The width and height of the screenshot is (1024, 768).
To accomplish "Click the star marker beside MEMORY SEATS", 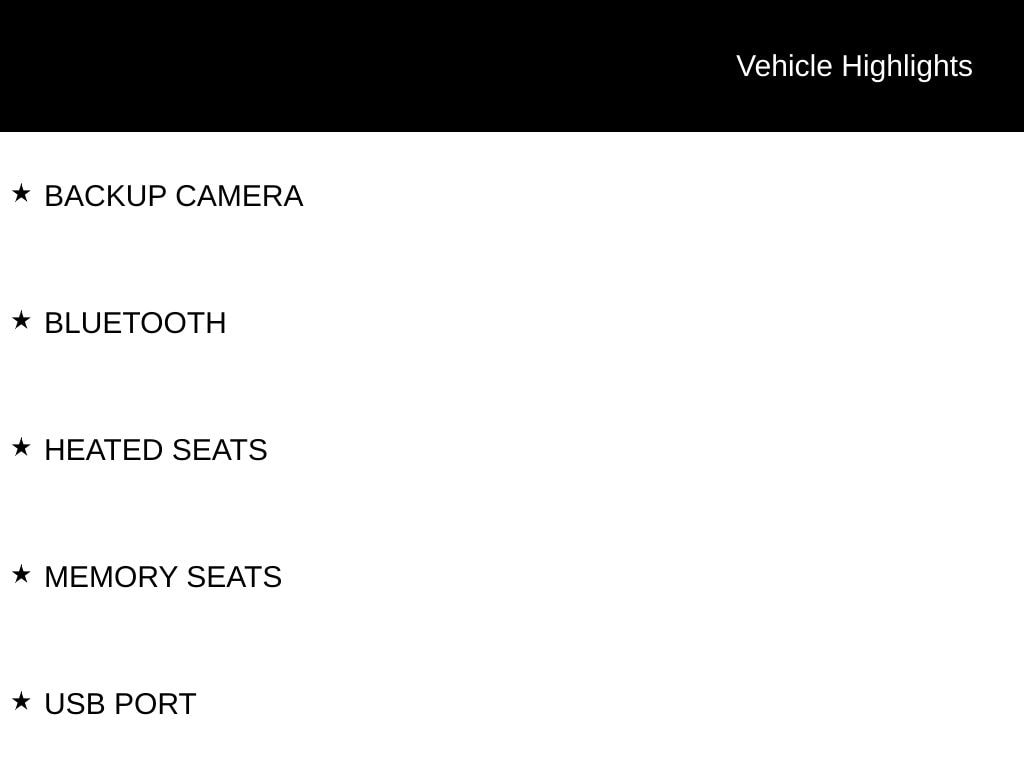I will click(x=22, y=575).
